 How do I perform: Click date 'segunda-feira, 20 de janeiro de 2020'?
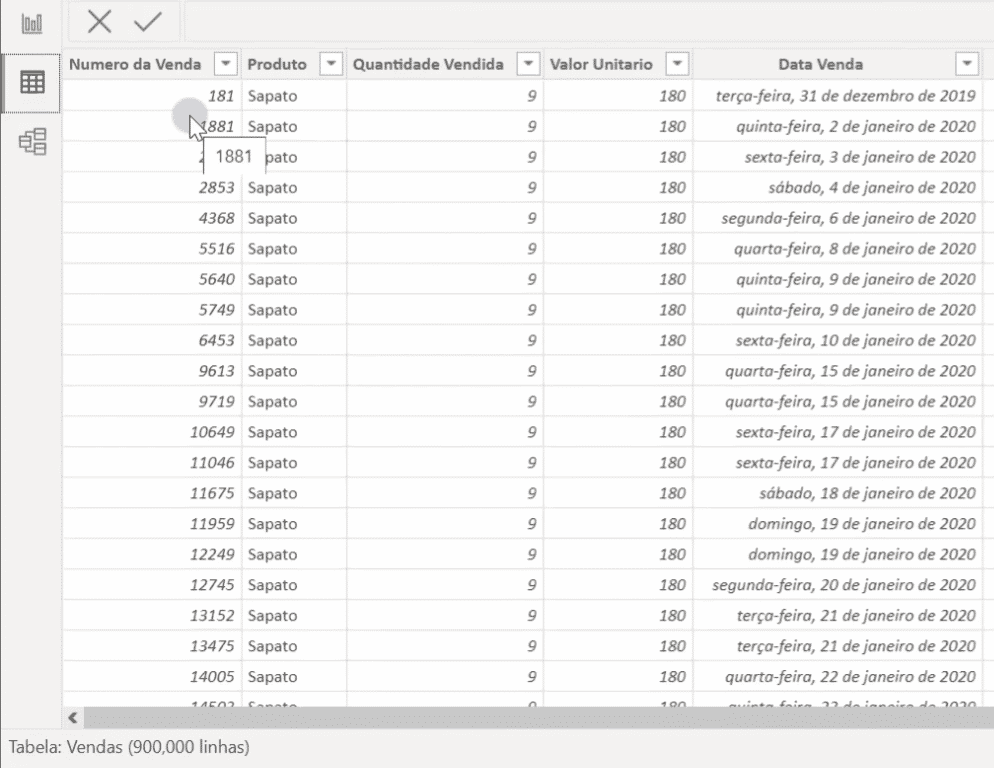click(x=844, y=585)
